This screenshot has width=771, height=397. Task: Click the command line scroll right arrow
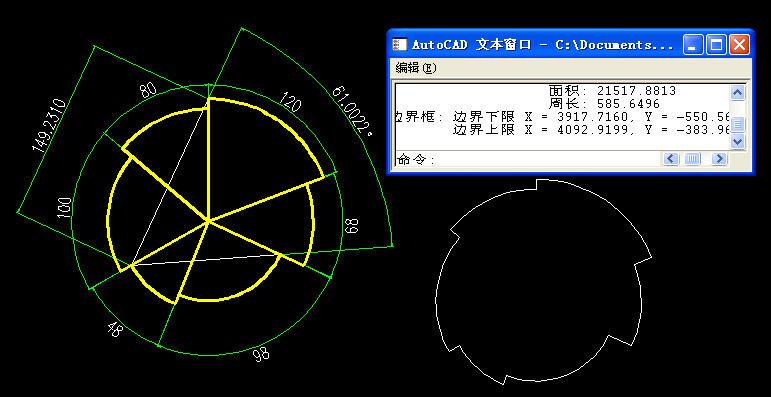coord(719,158)
